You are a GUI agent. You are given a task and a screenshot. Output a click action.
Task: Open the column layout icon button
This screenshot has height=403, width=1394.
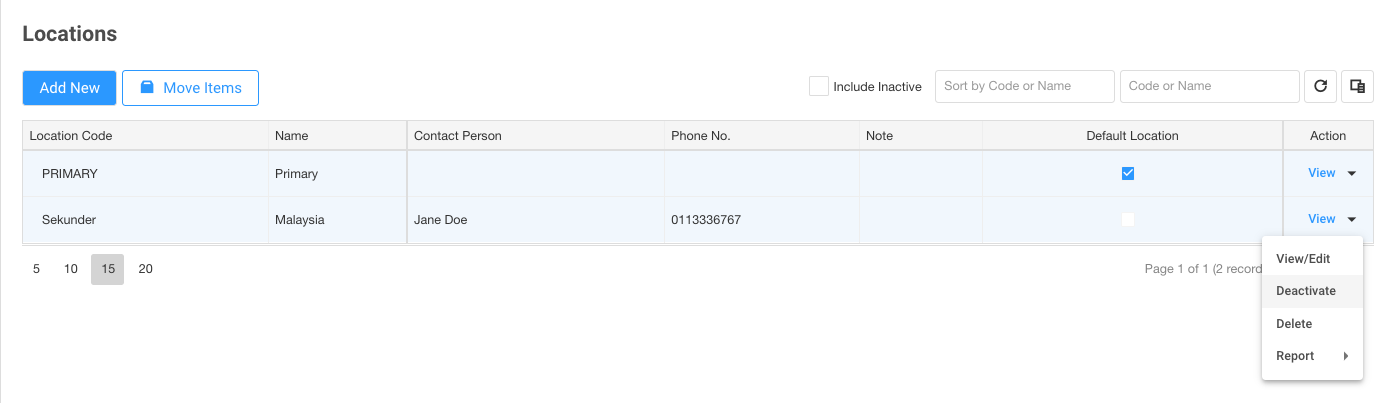pyautogui.click(x=1357, y=87)
